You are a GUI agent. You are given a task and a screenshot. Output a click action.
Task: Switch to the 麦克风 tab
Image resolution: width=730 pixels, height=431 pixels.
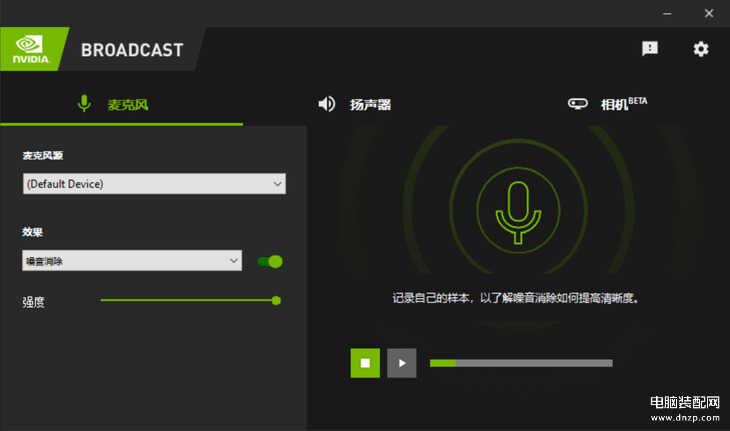pyautogui.click(x=121, y=104)
